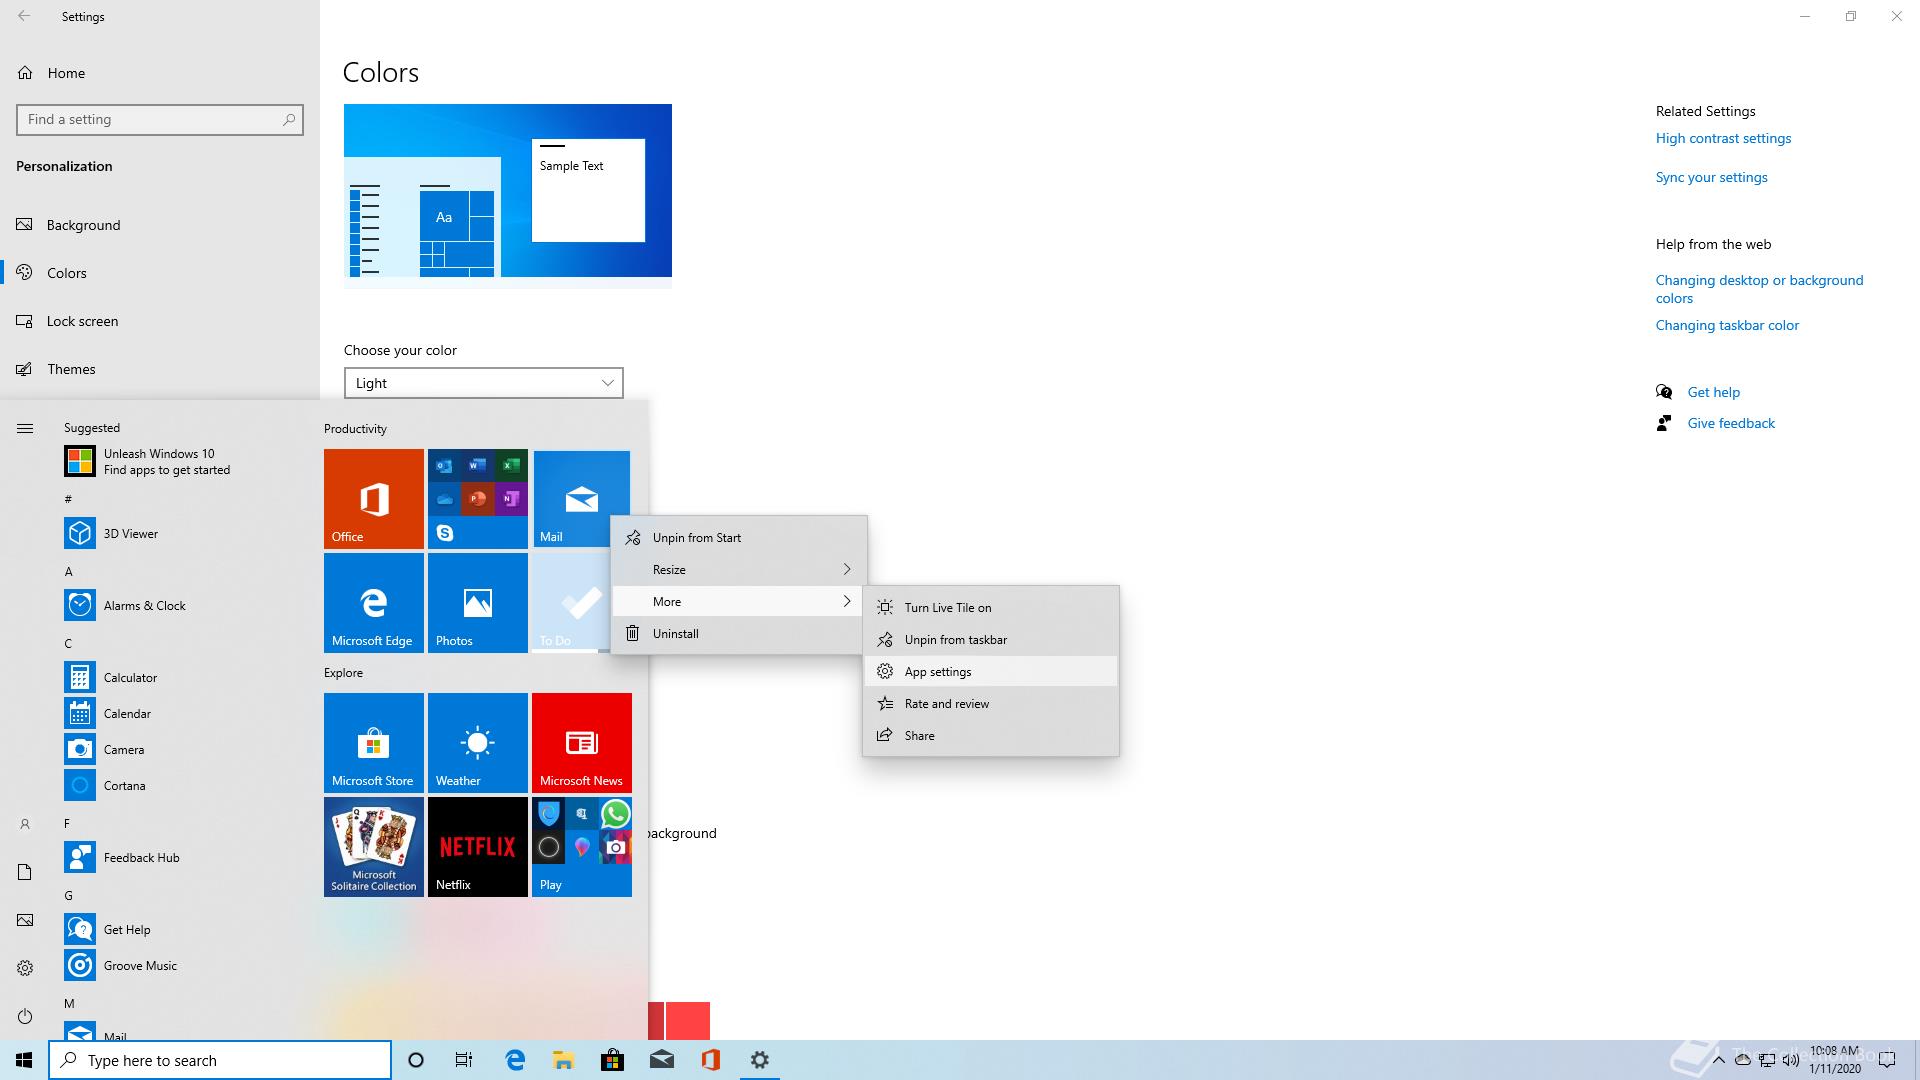This screenshot has width=1920, height=1080.
Task: Click the taskbar Type here to search box
Action: (x=220, y=1060)
